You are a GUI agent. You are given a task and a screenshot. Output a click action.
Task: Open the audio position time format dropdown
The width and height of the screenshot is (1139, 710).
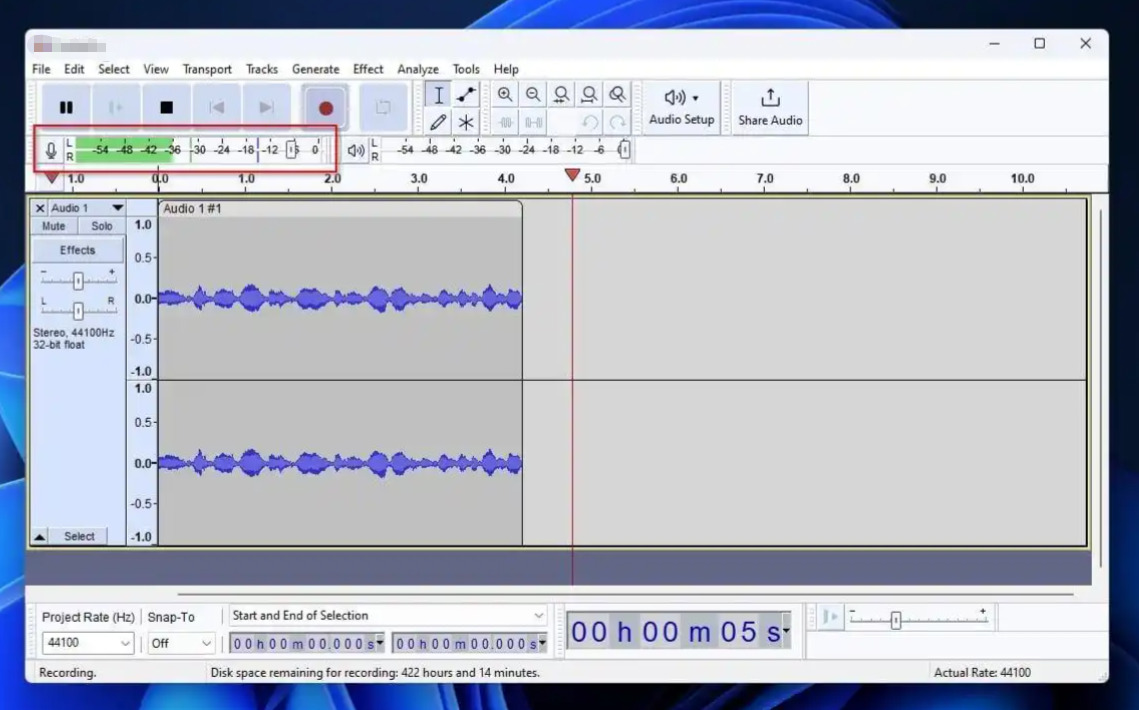[x=785, y=632]
